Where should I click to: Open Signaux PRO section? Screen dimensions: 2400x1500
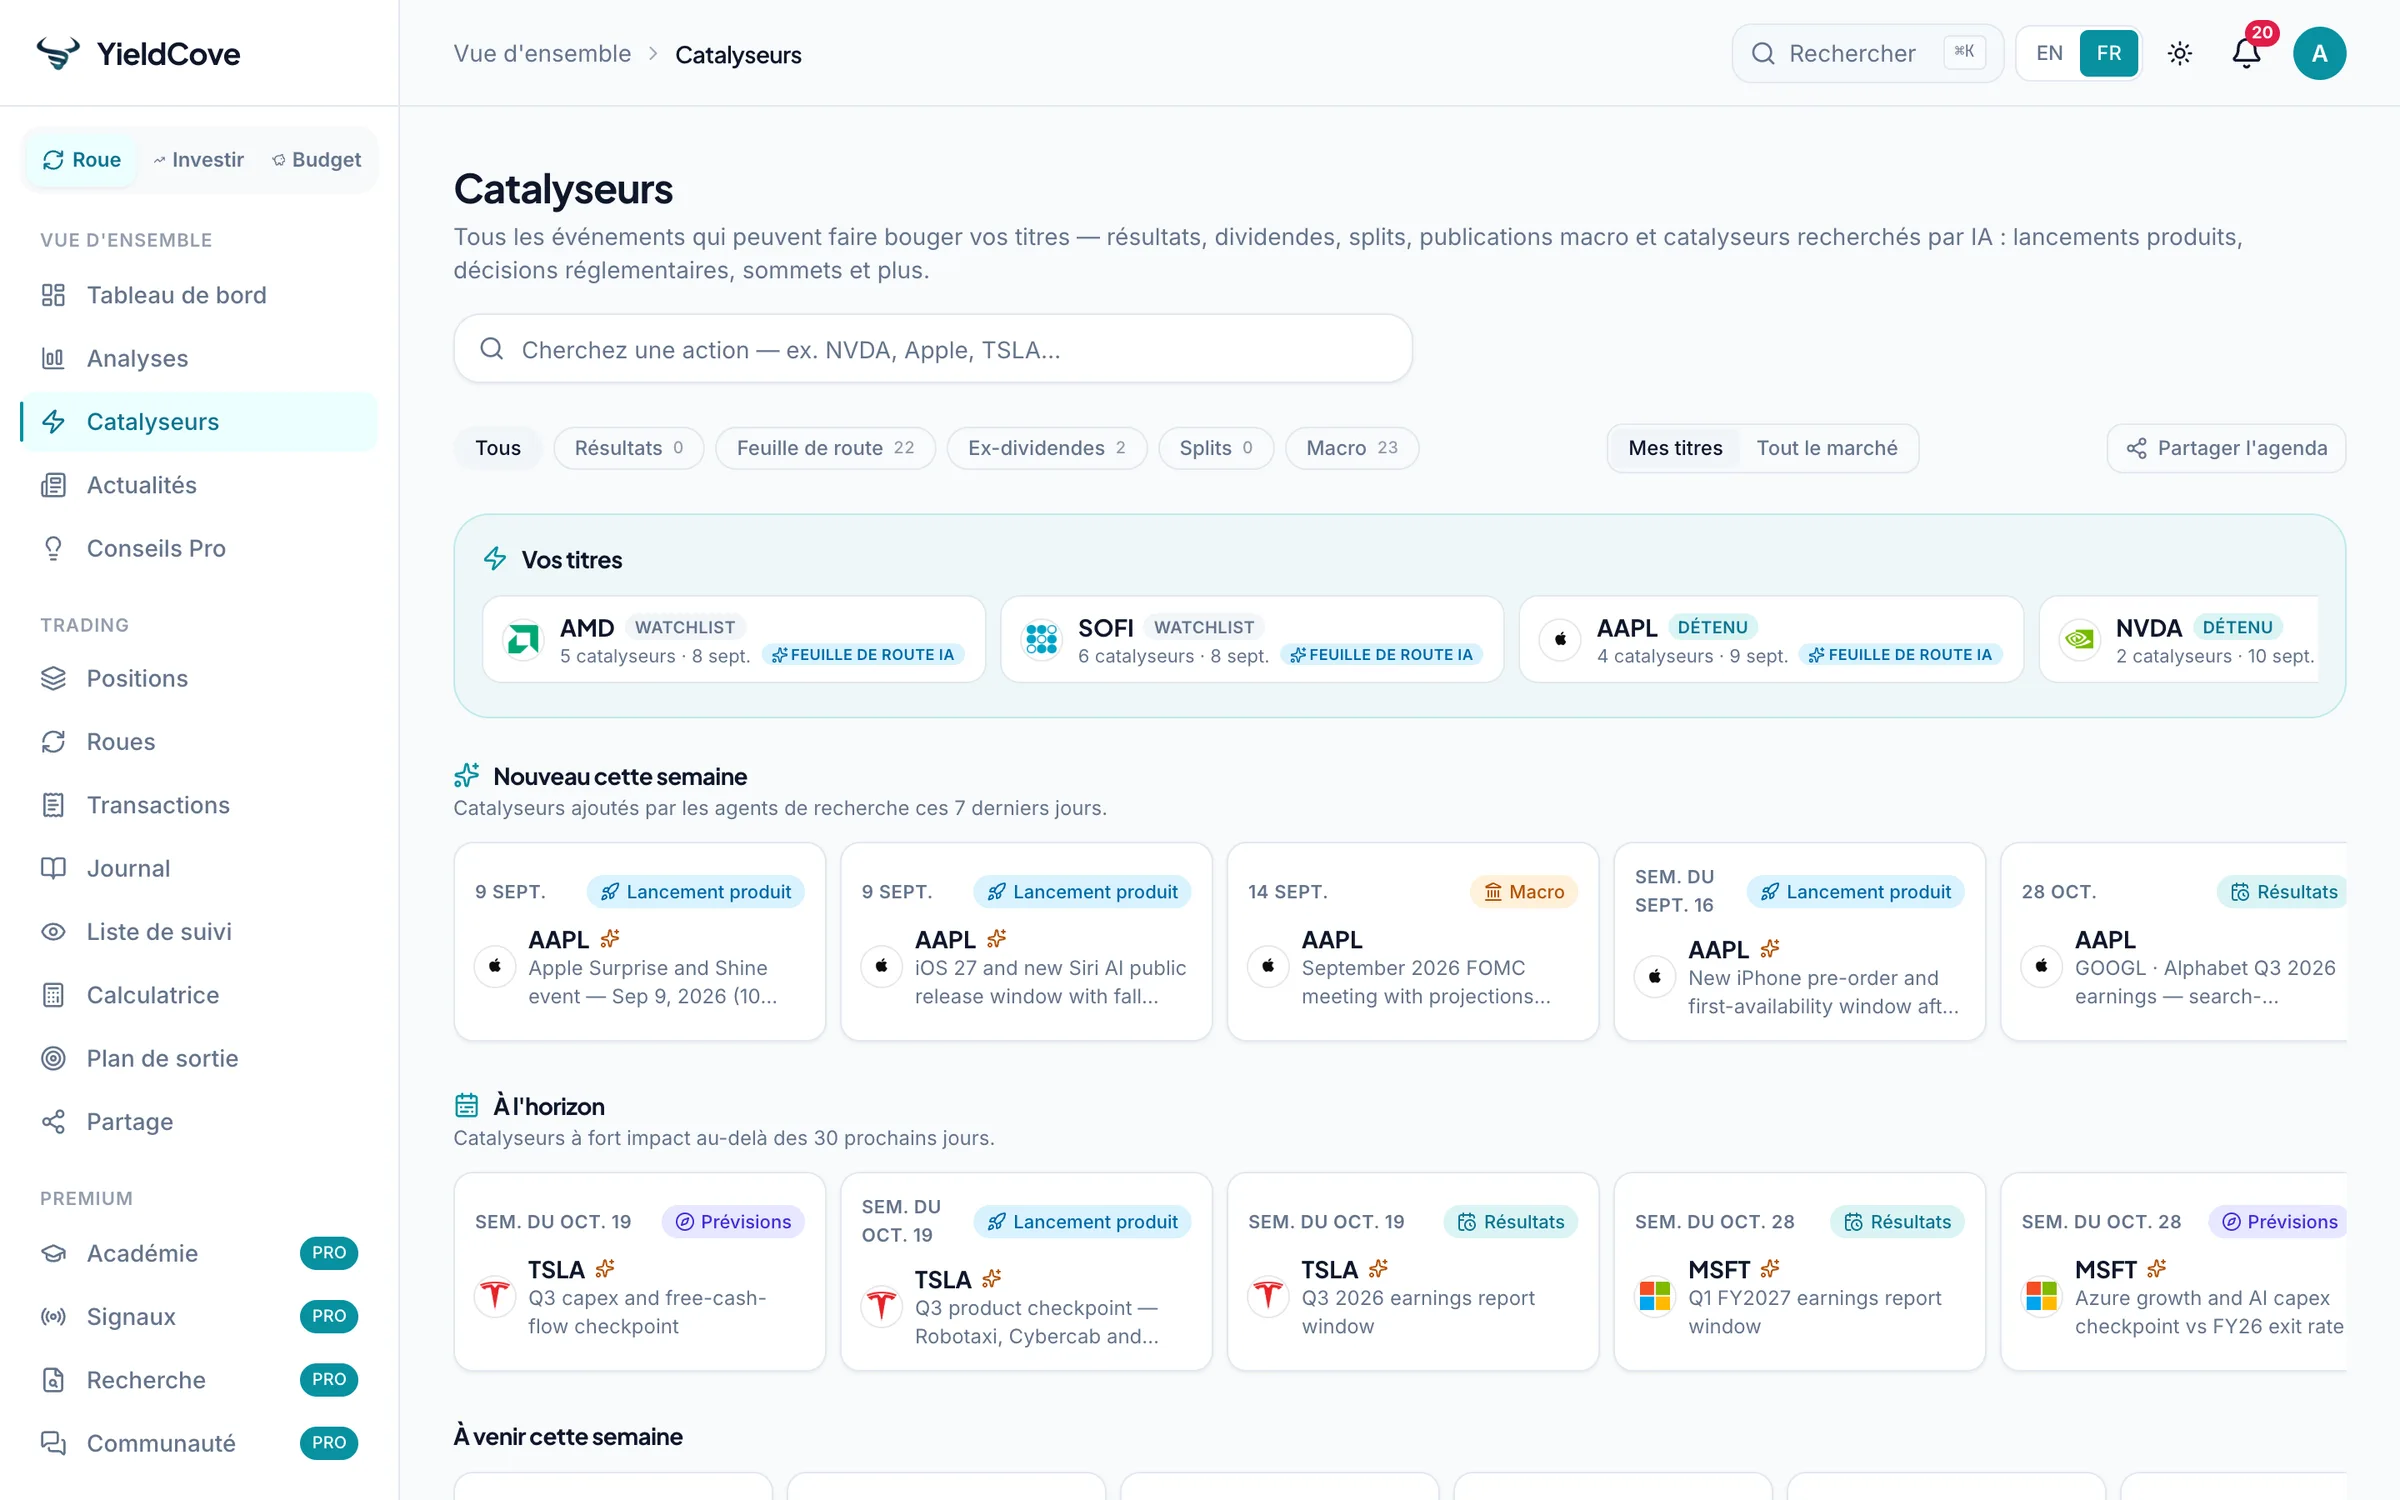click(x=199, y=1316)
